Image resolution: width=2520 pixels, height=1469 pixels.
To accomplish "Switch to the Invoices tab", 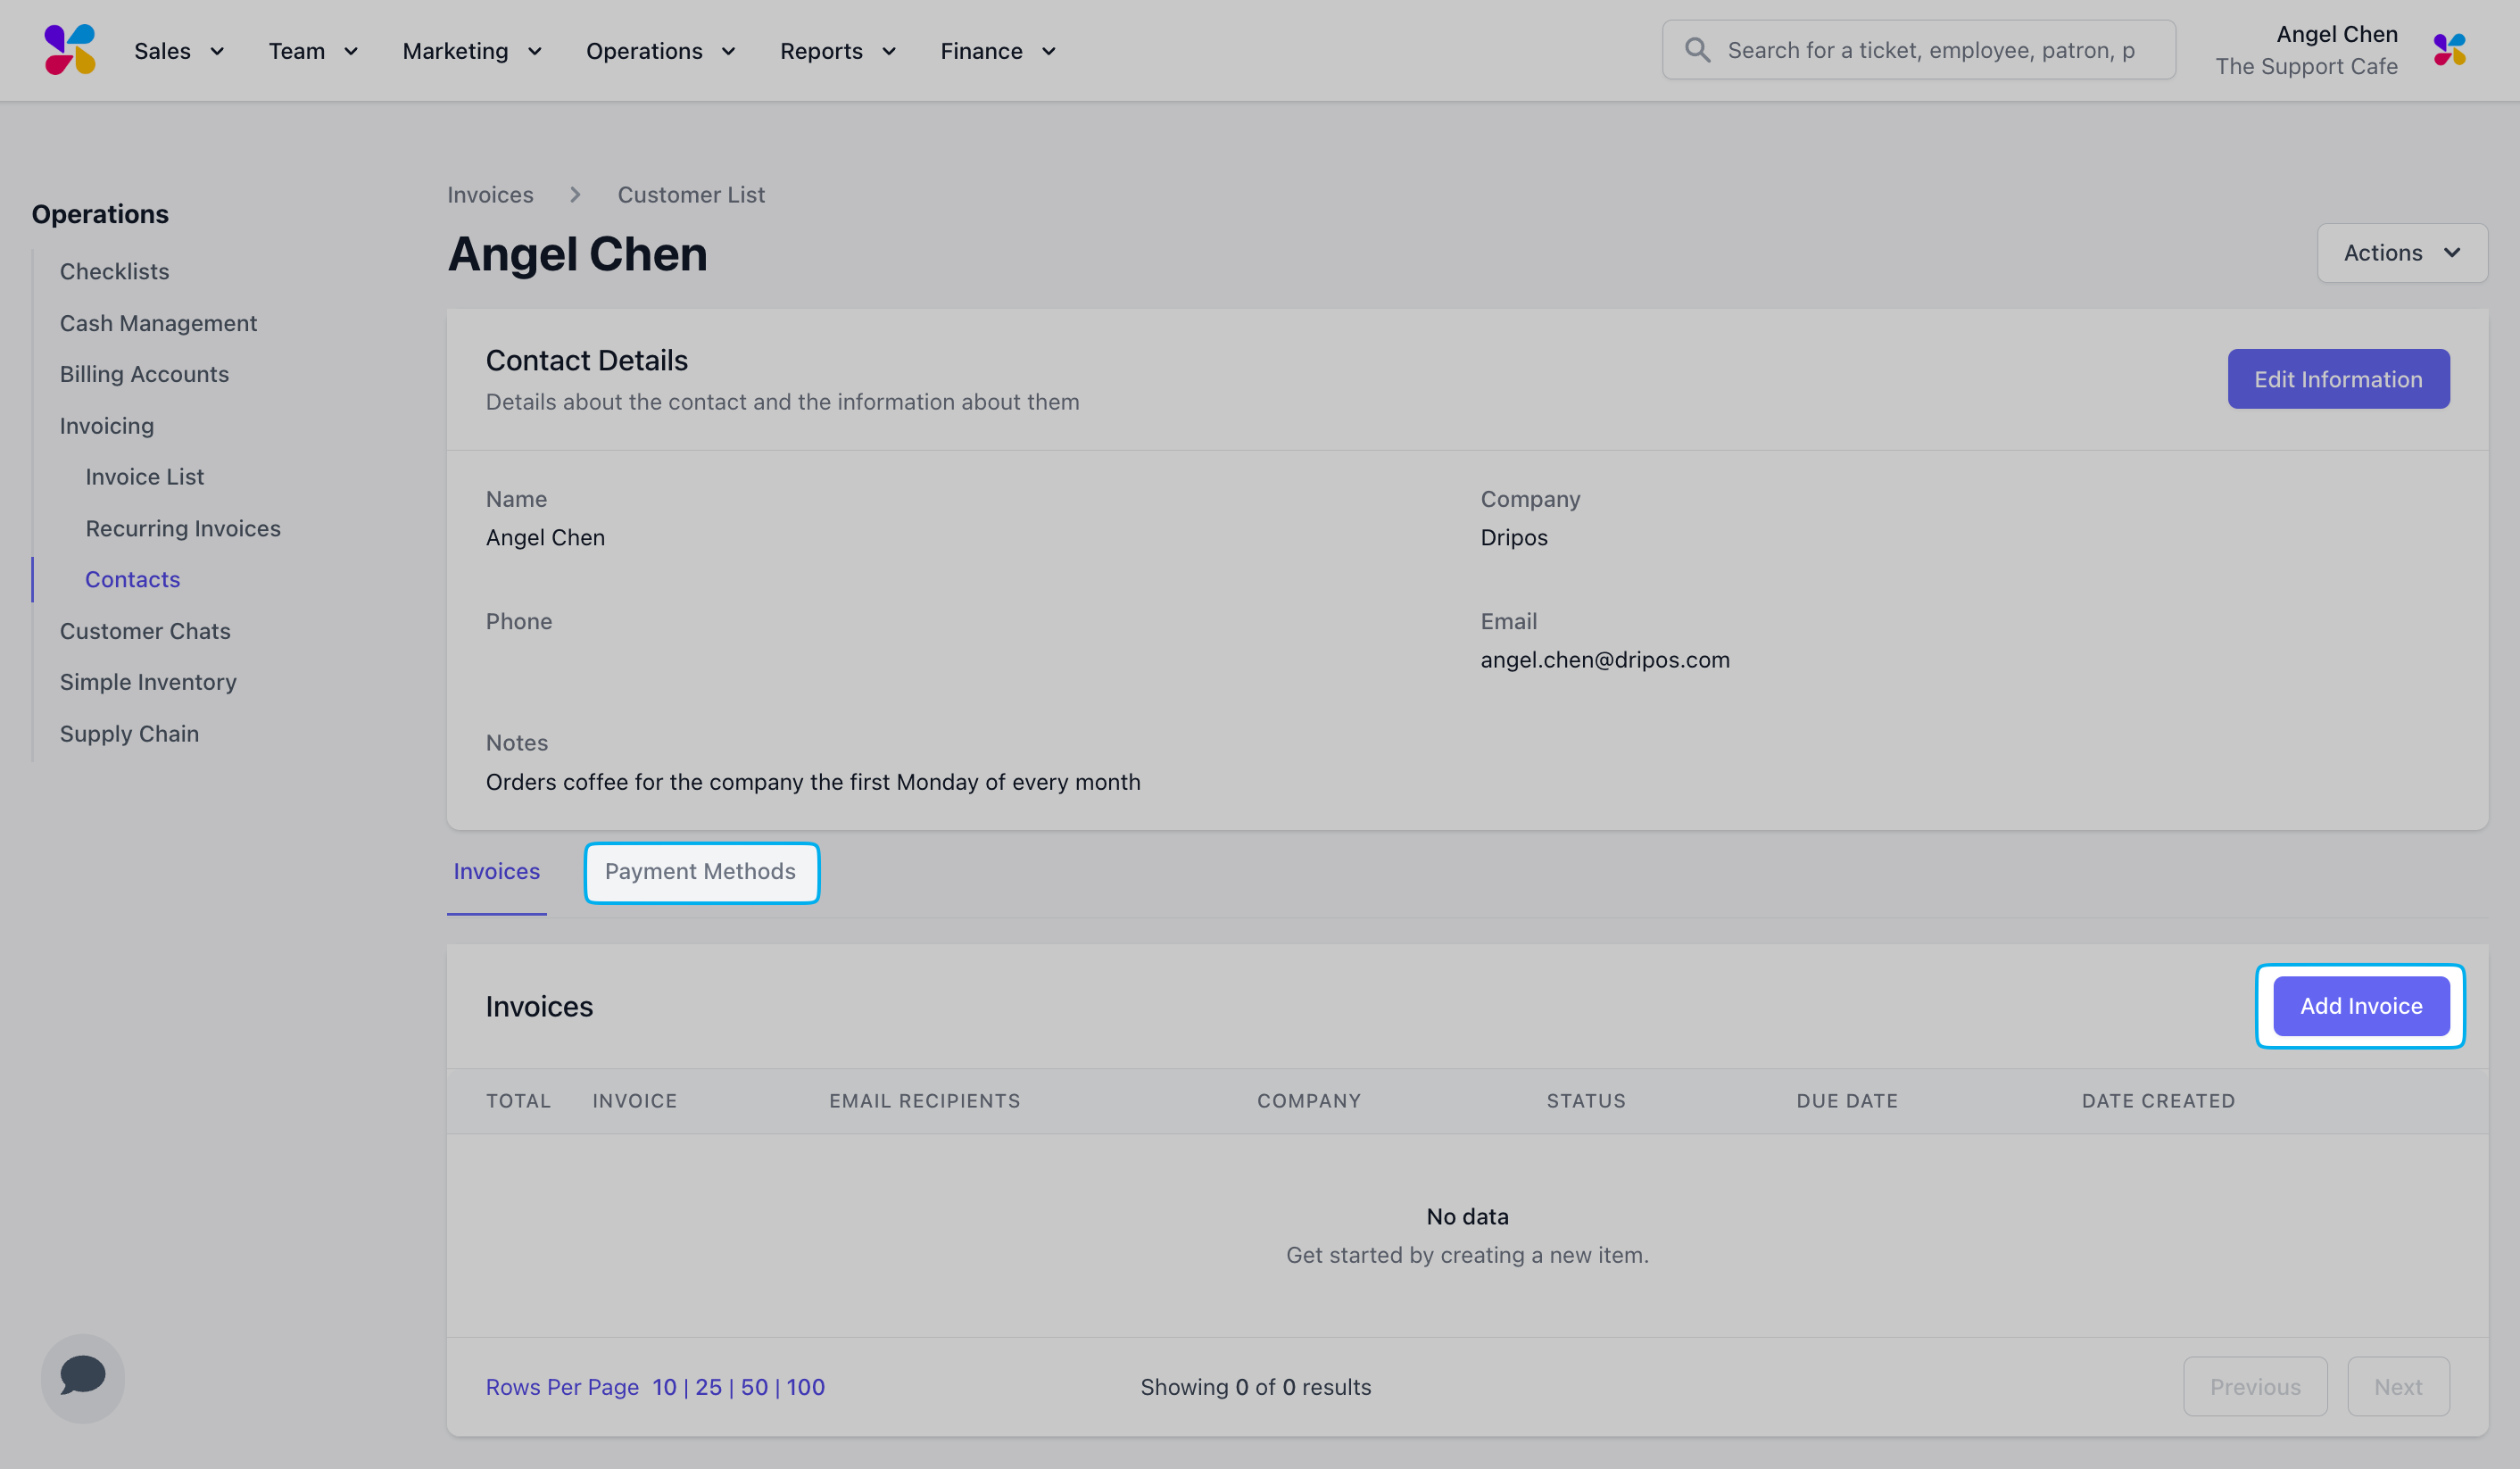I will coord(496,871).
